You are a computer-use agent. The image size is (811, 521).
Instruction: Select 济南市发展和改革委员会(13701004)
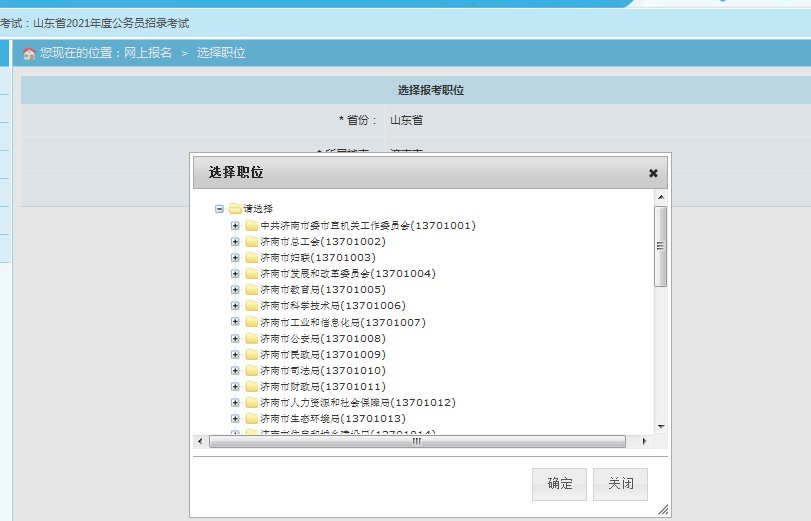tap(348, 274)
